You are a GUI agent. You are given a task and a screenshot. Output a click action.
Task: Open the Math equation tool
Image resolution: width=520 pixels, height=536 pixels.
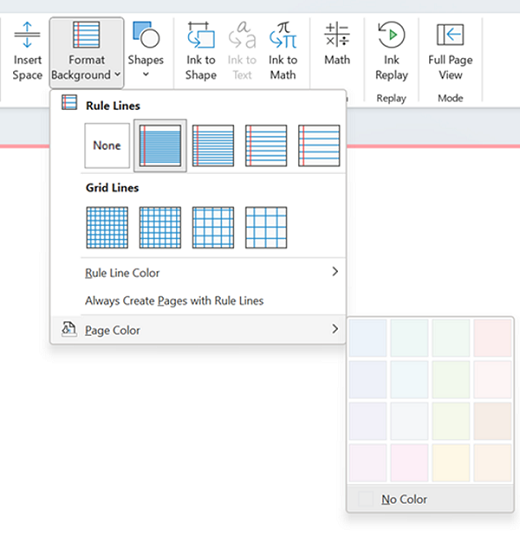click(x=337, y=44)
